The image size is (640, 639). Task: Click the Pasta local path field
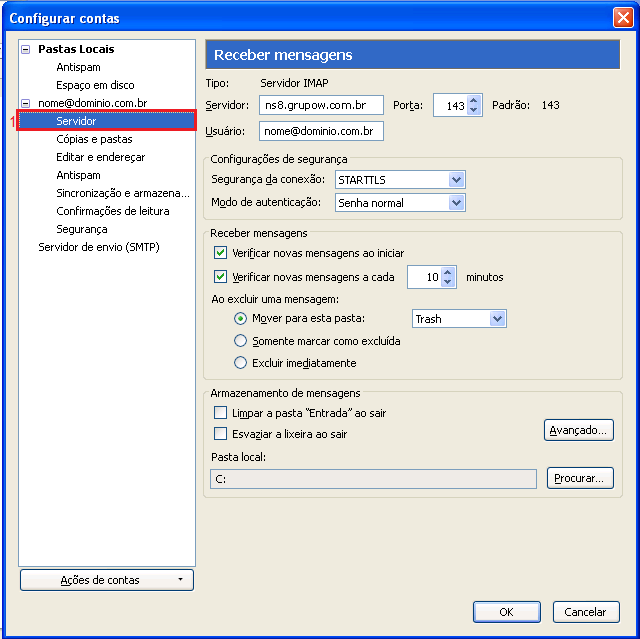pyautogui.click(x=373, y=479)
